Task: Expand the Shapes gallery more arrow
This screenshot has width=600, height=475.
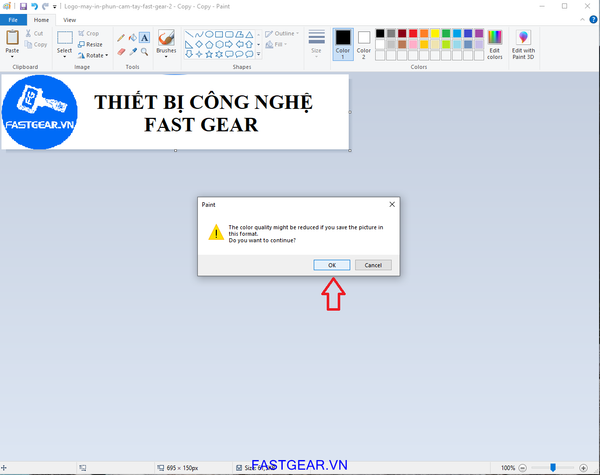Action: coord(259,54)
